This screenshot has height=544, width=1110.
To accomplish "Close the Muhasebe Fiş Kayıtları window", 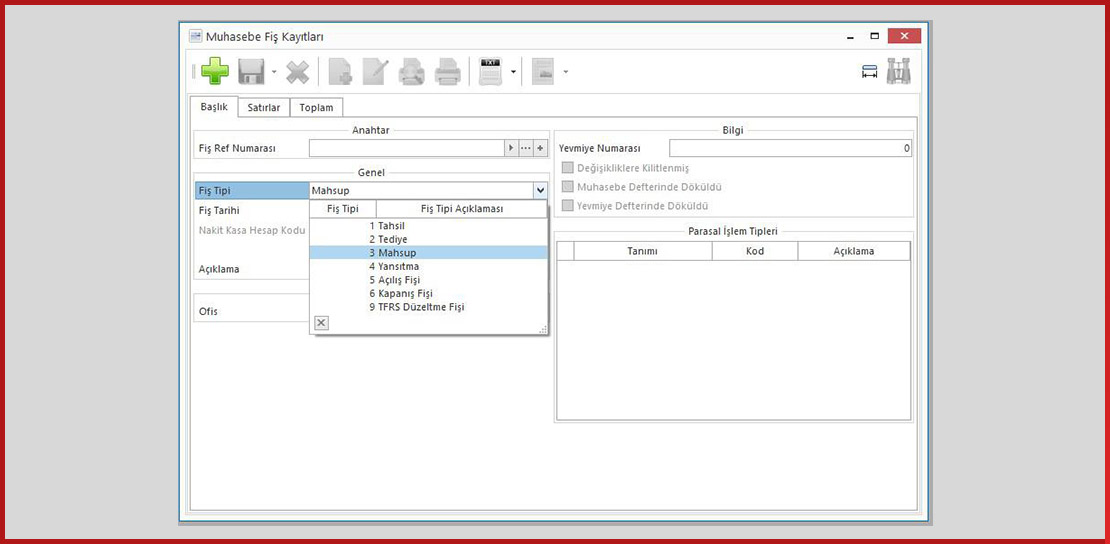I will [x=904, y=36].
